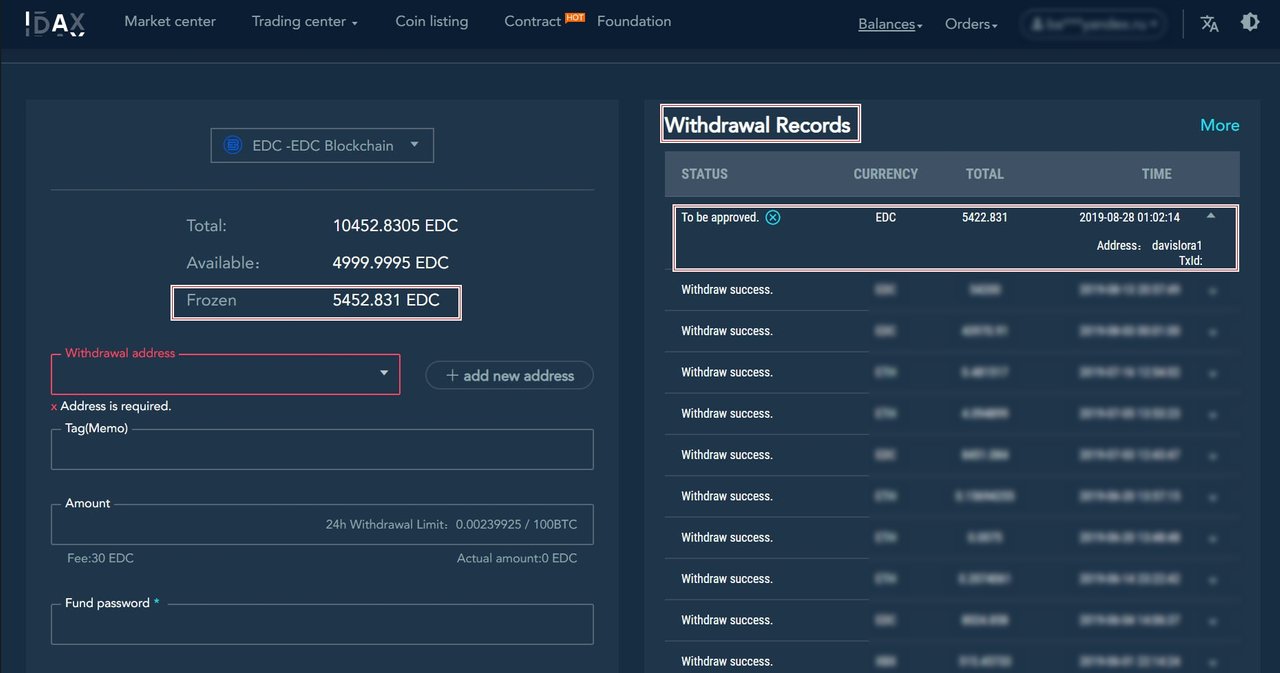
Task: Click the STATUS column header
Action: point(705,174)
